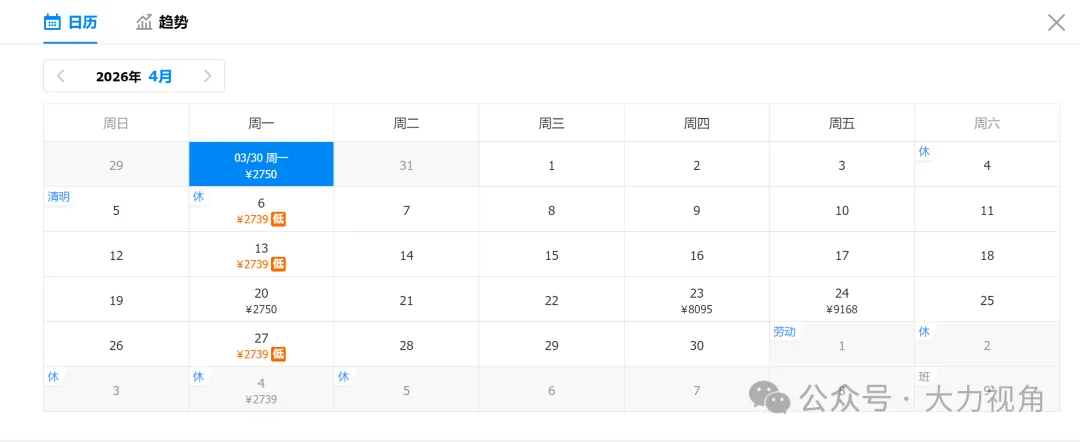Choose April 20 priced ¥2750
The width and height of the screenshot is (1080, 442).
tap(261, 301)
